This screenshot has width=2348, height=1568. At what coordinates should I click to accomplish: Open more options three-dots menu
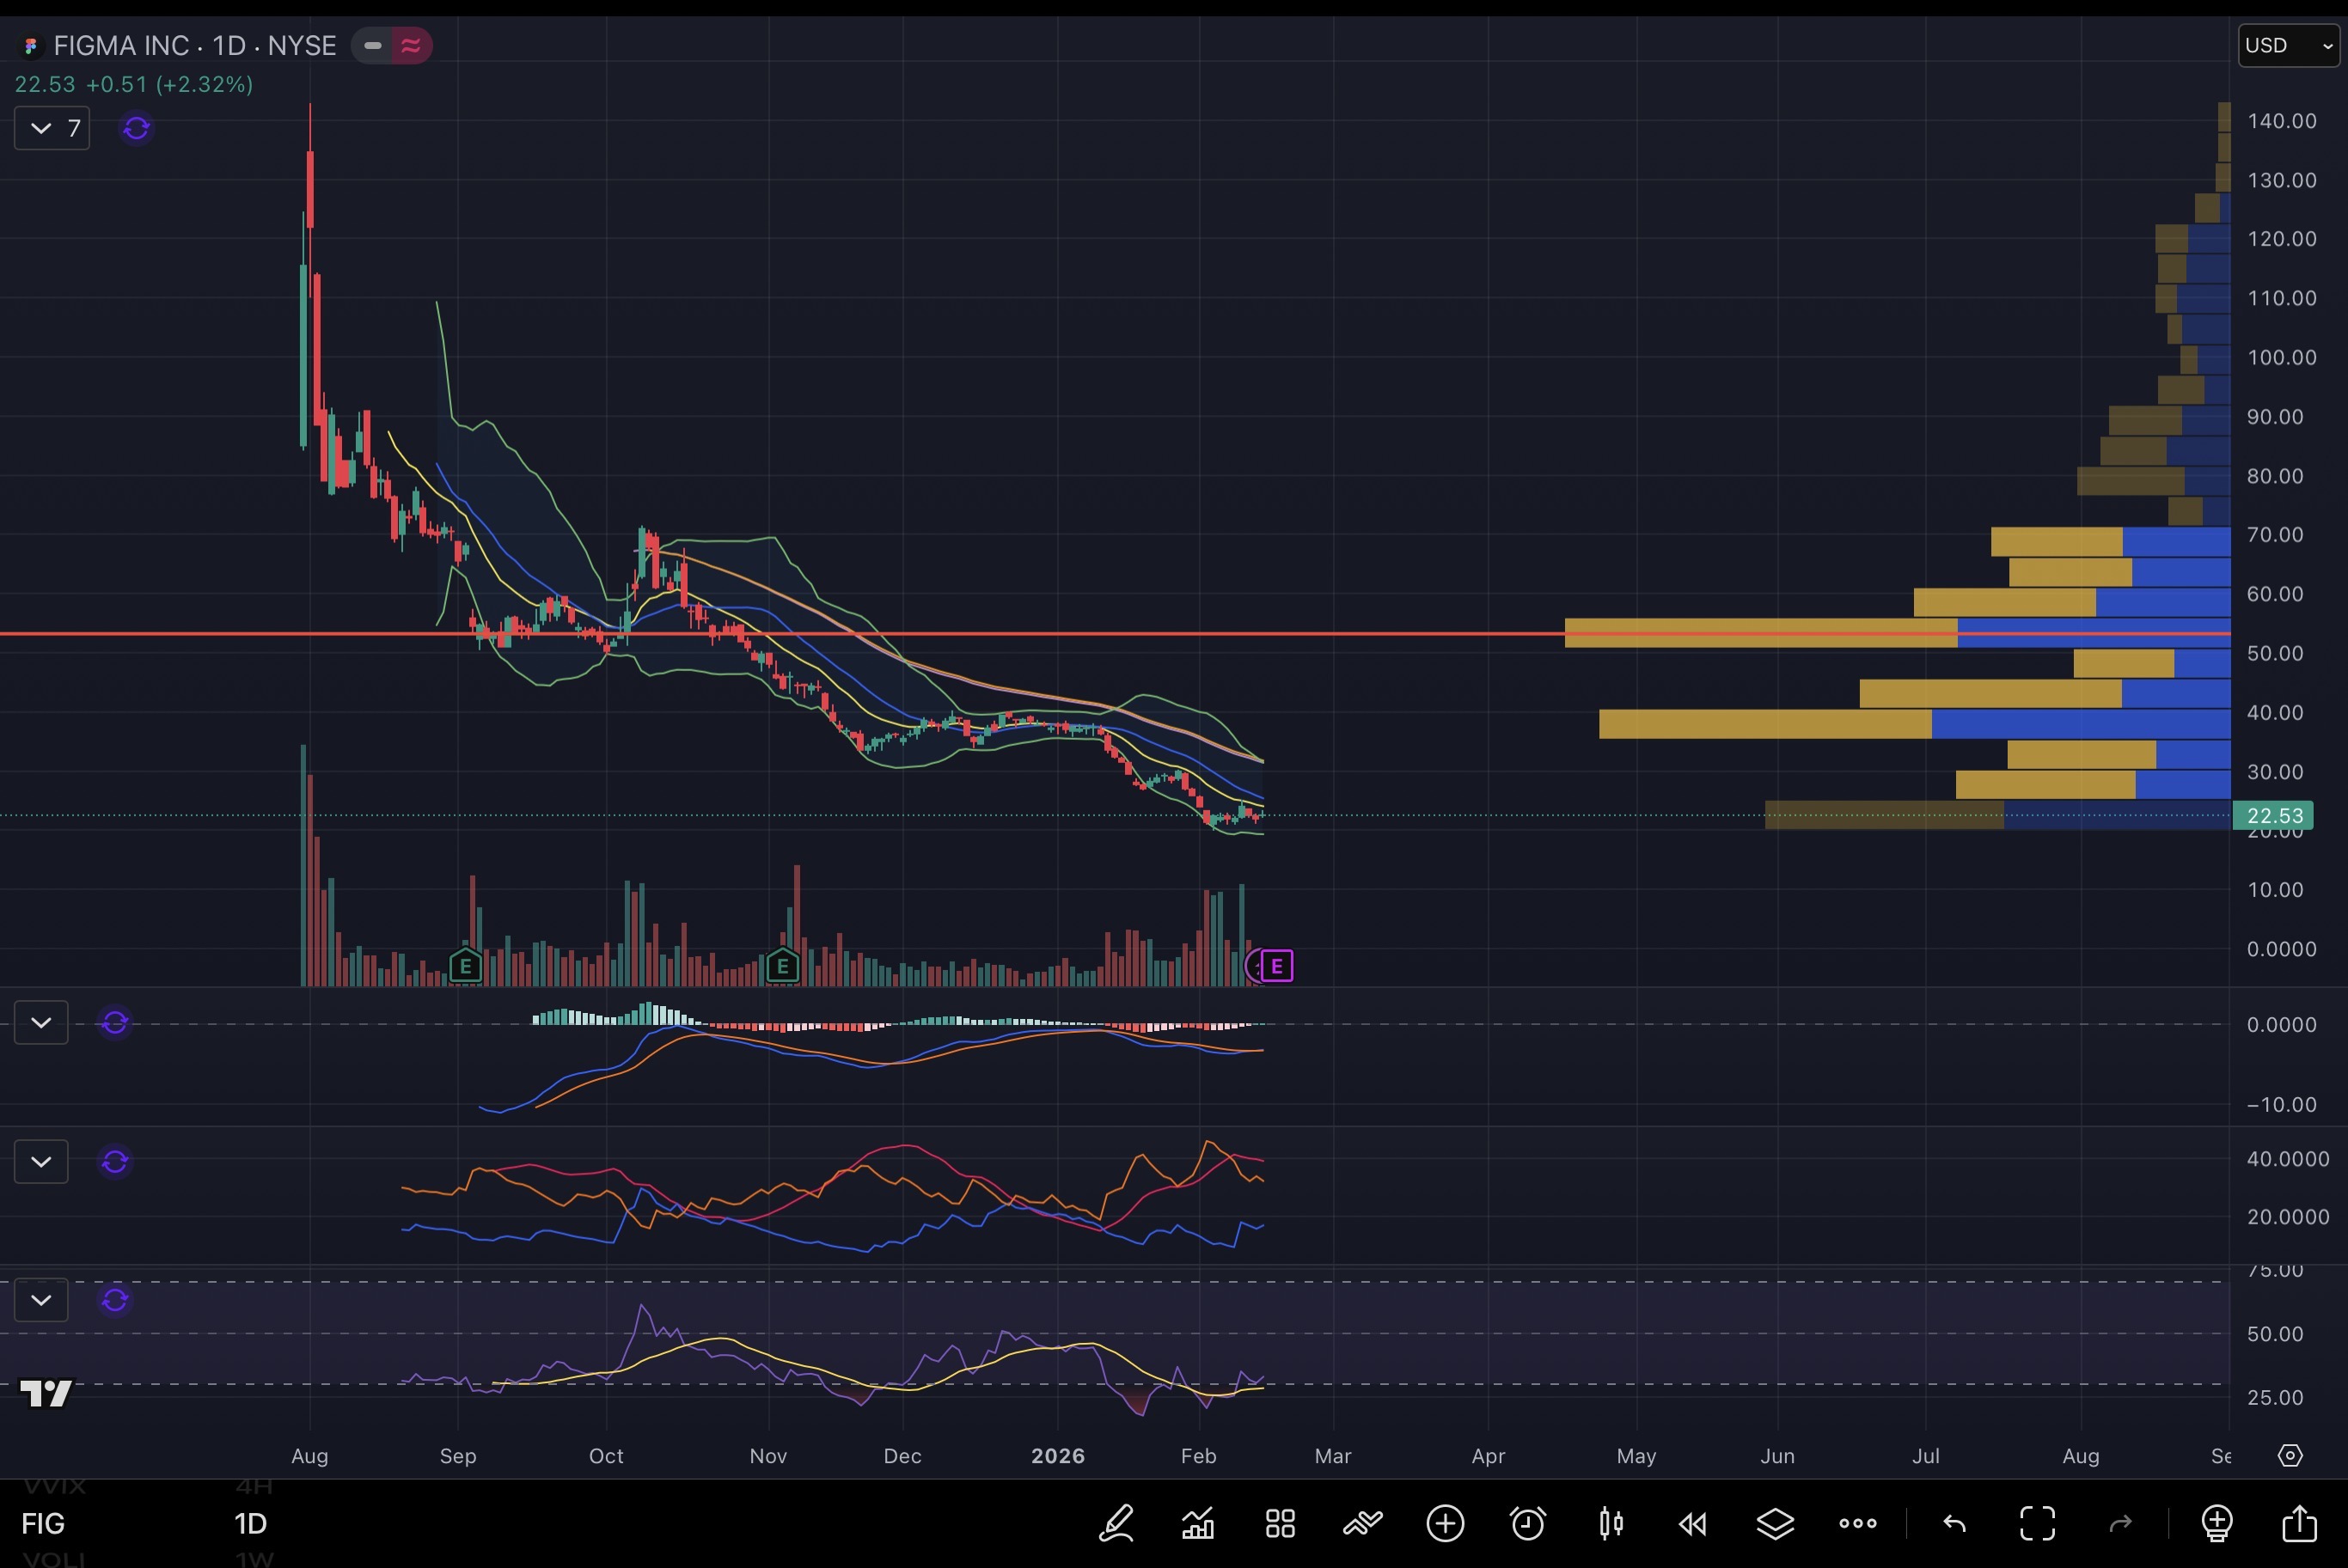(x=1857, y=1523)
